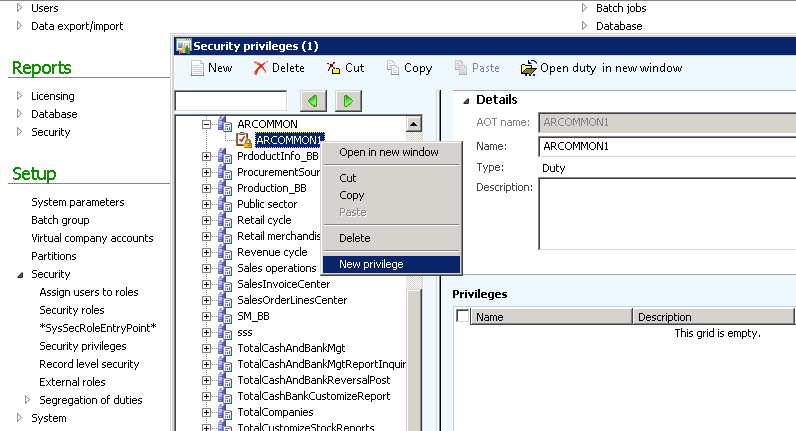
Task: Collapse the Details section
Action: click(x=466, y=101)
